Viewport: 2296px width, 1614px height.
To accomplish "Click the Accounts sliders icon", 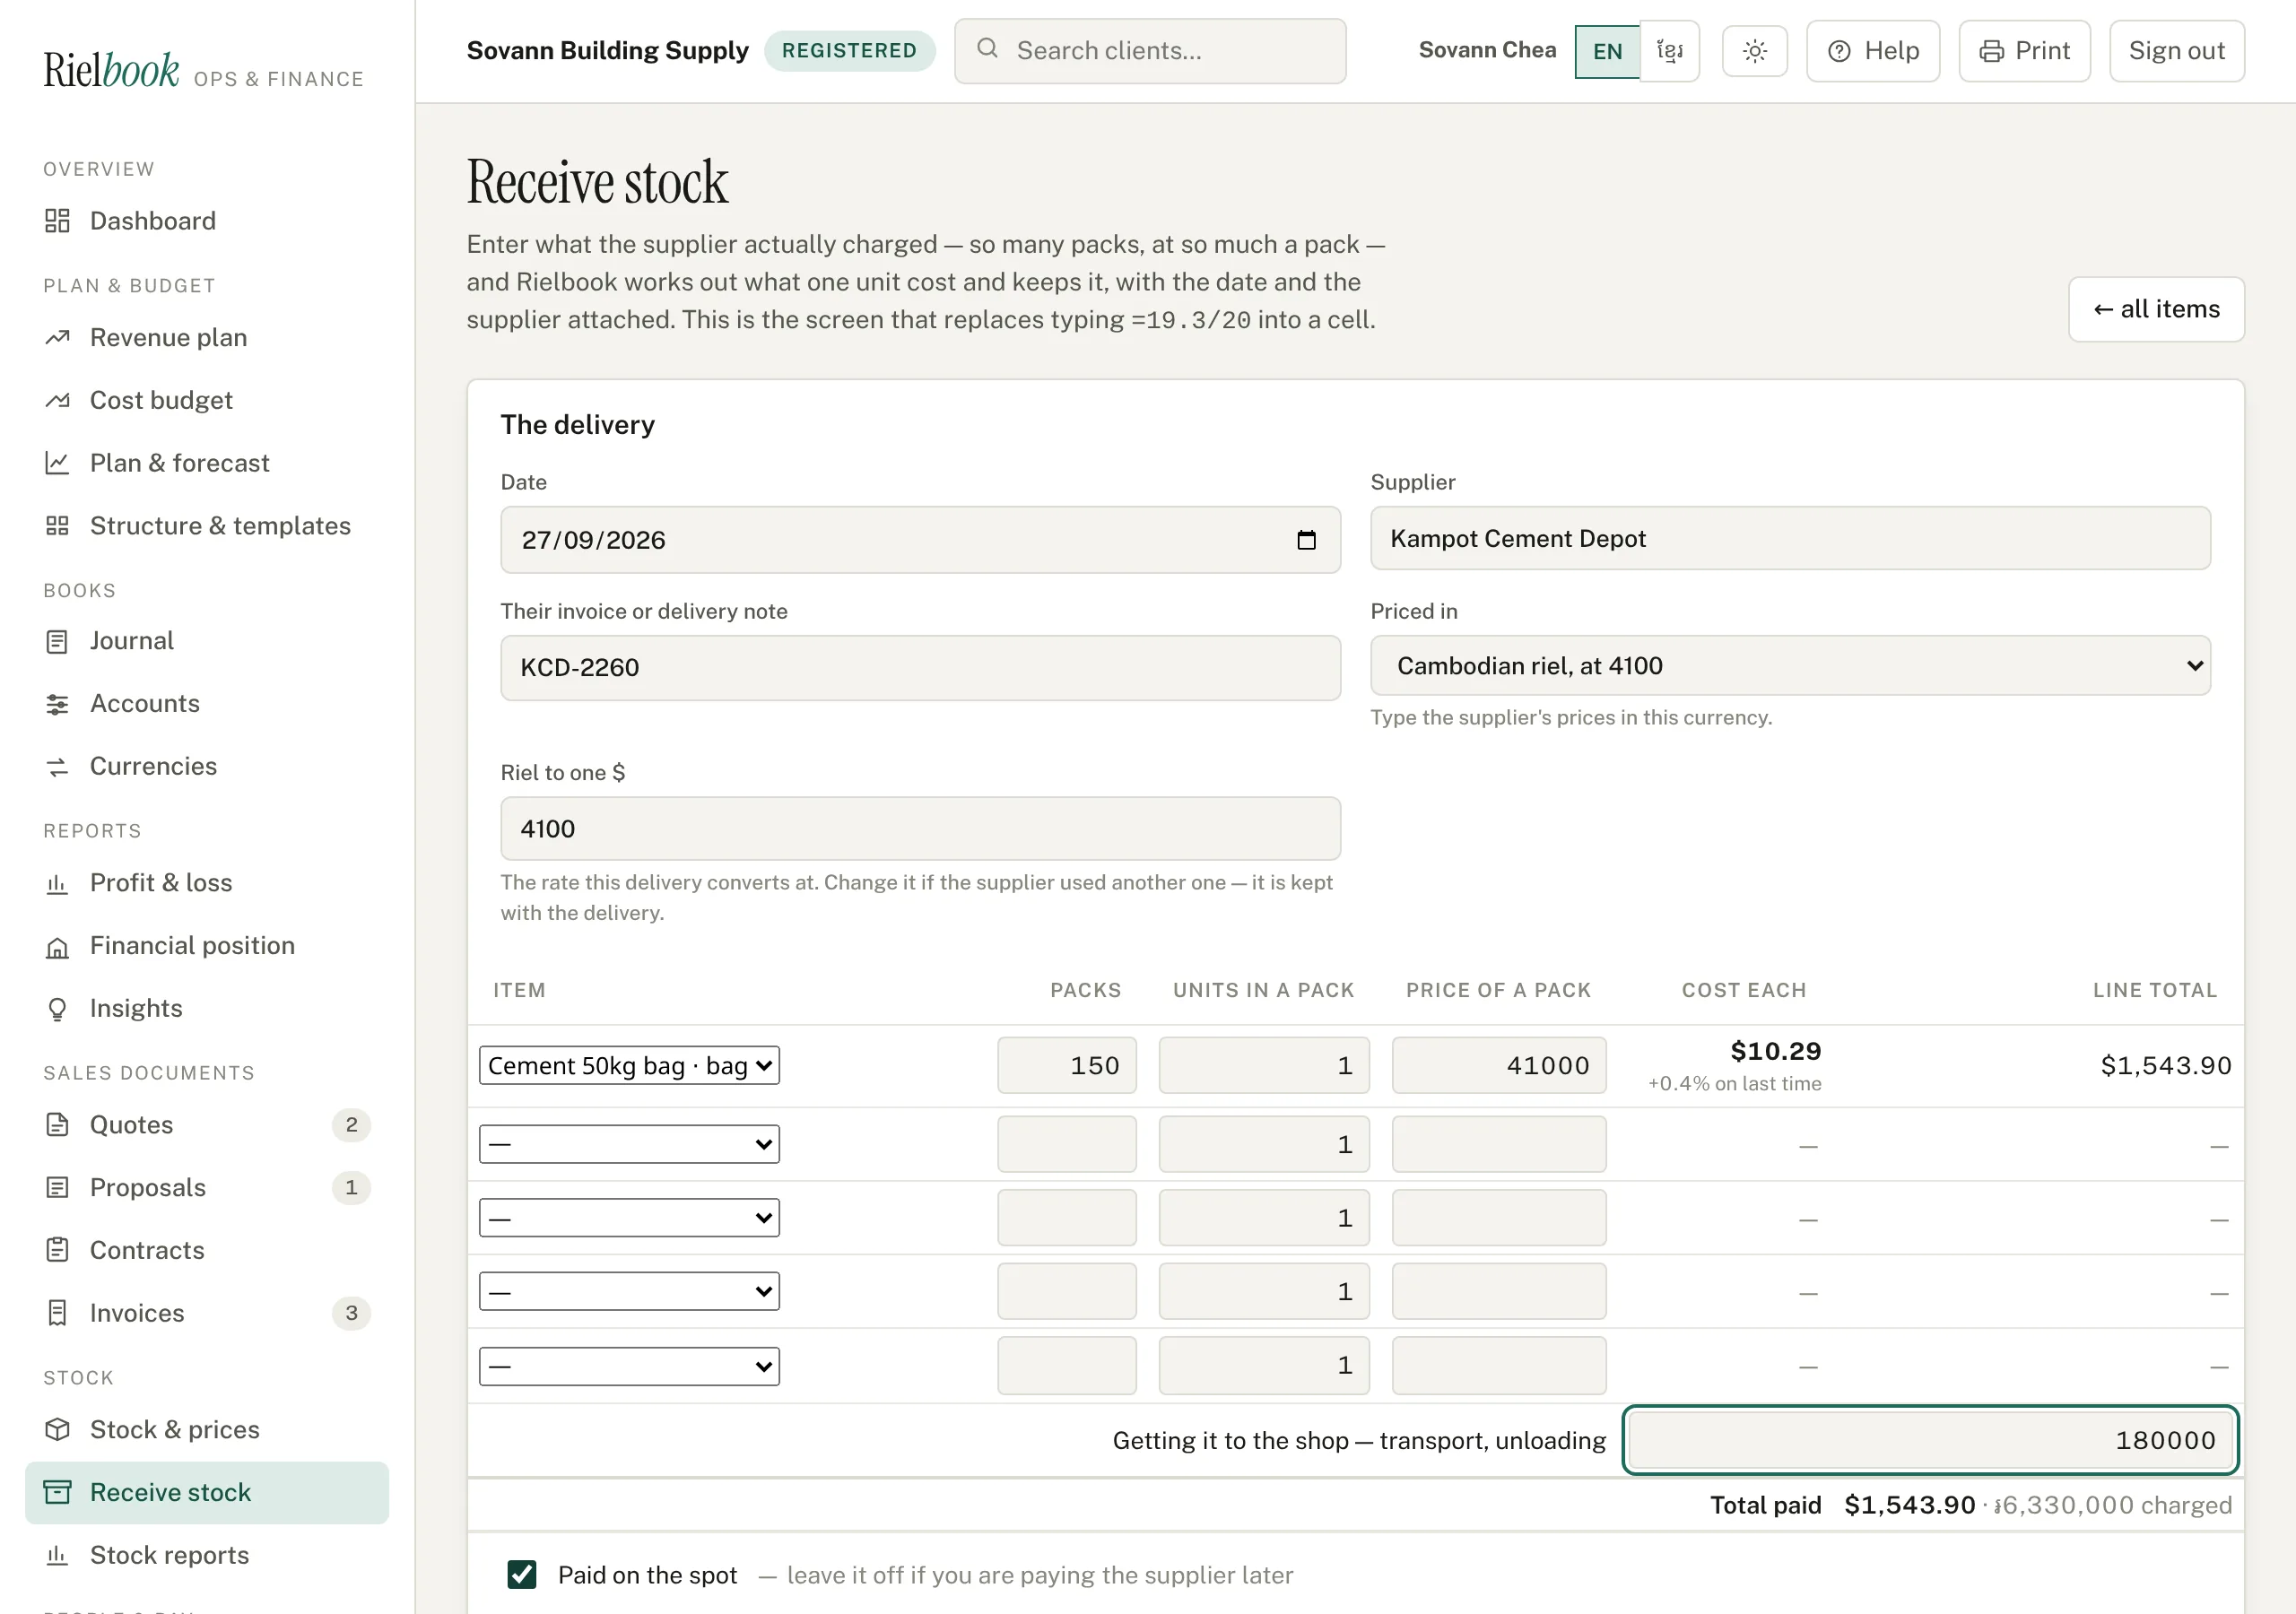I will click(x=57, y=704).
